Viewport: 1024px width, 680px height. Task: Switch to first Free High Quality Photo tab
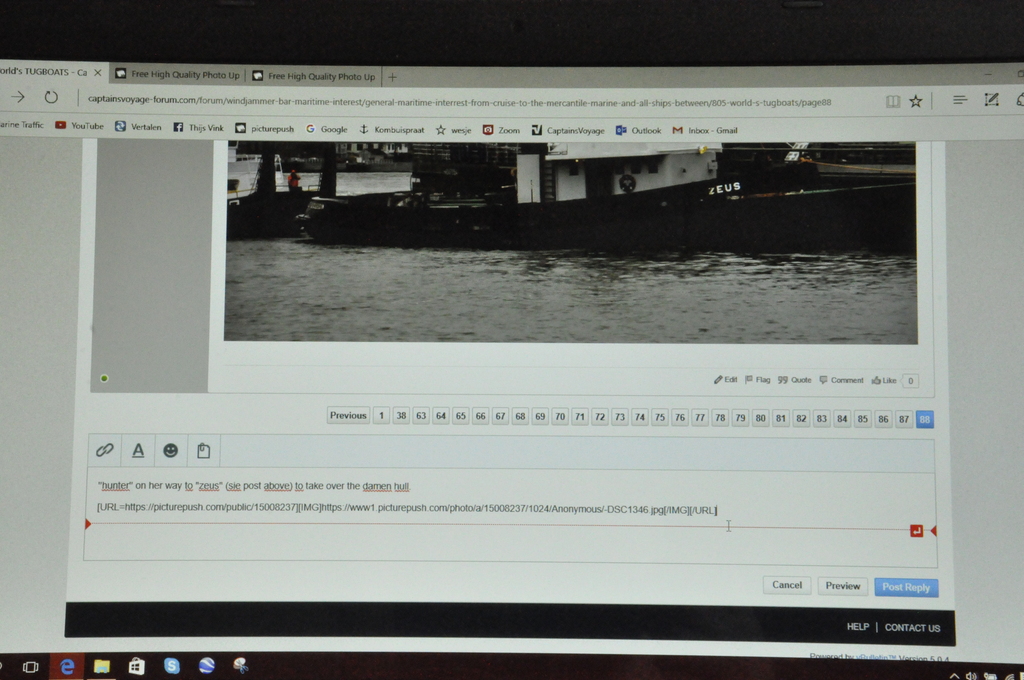pos(178,74)
